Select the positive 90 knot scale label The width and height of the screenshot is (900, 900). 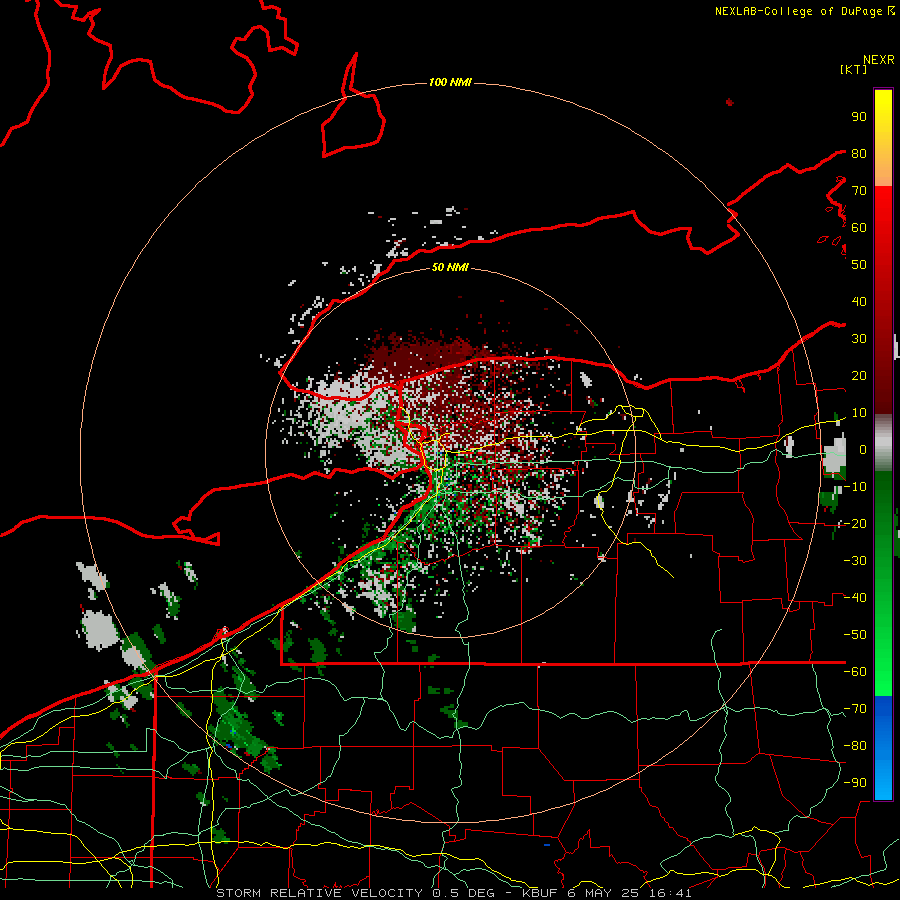pos(859,117)
